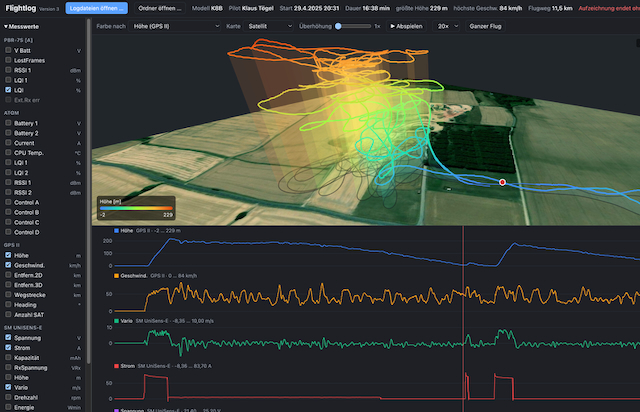Enable the Anzahl SAT checkbox
Screen dimensions: 640x412
point(8,314)
